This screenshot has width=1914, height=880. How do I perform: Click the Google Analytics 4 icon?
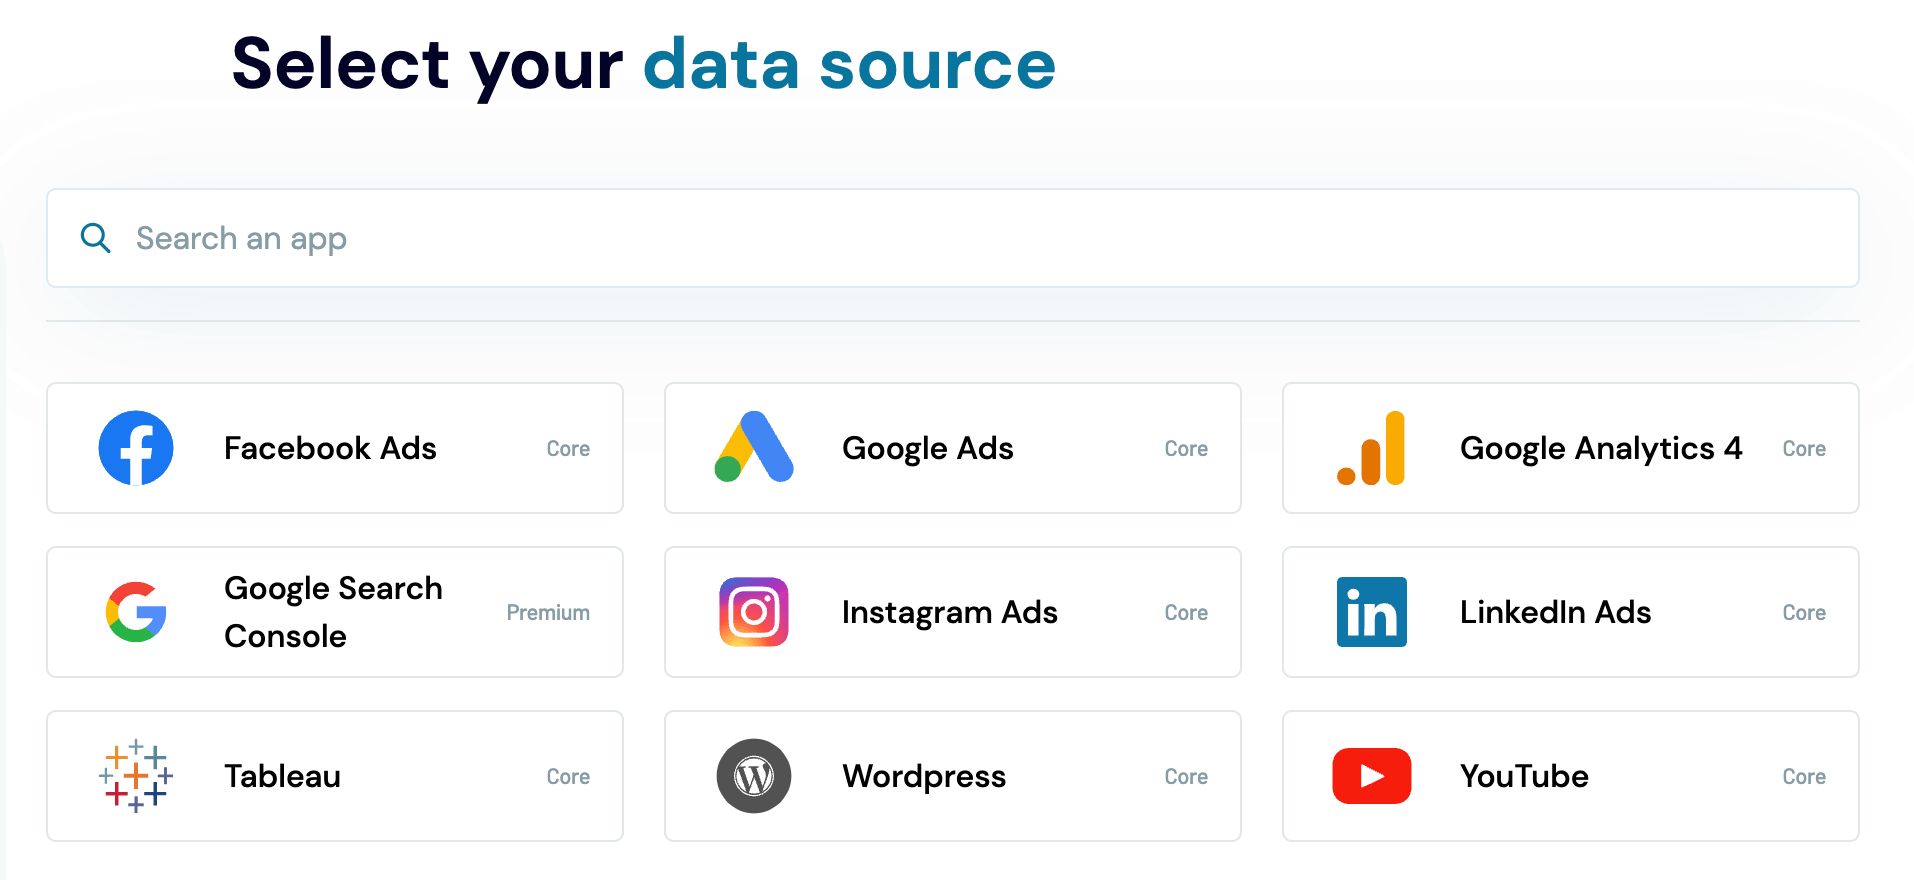[1371, 448]
